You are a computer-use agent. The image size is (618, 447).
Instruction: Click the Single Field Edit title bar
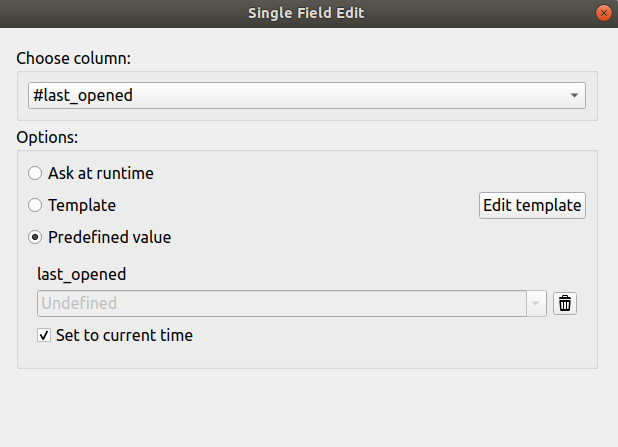pos(308,13)
